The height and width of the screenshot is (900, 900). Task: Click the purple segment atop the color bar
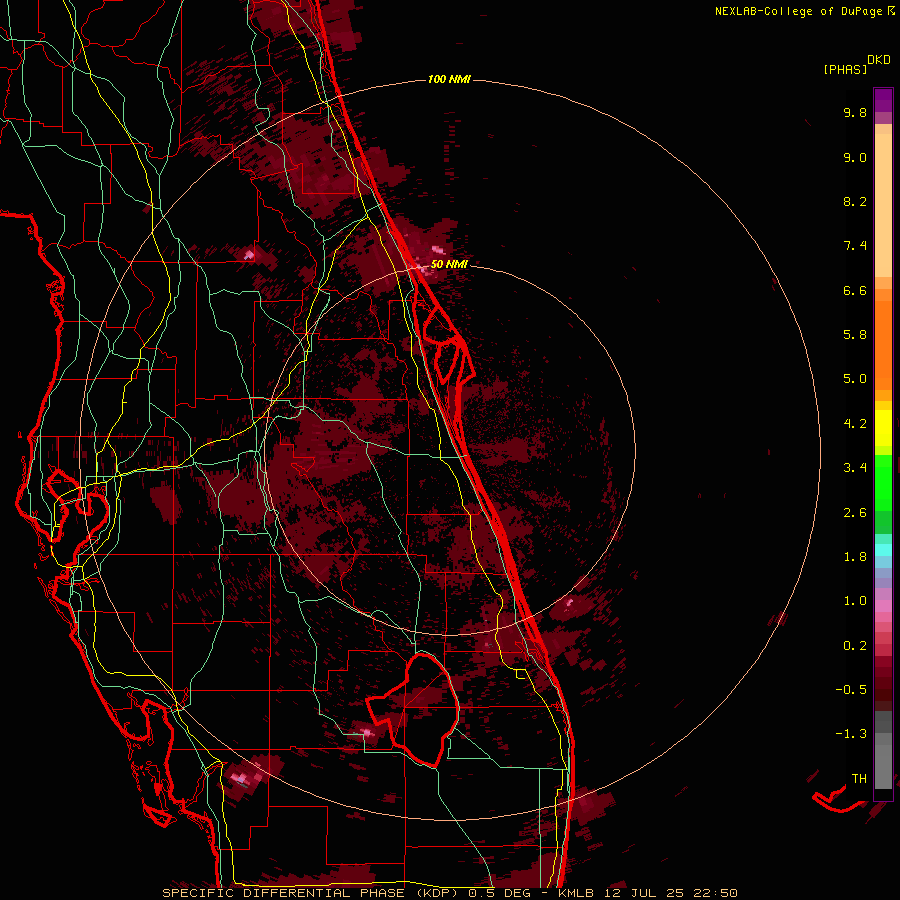point(883,100)
